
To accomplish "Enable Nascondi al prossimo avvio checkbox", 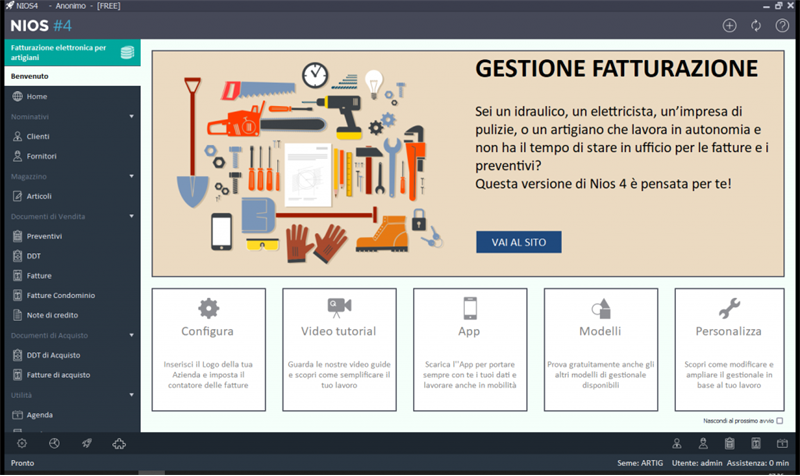I will click(780, 421).
